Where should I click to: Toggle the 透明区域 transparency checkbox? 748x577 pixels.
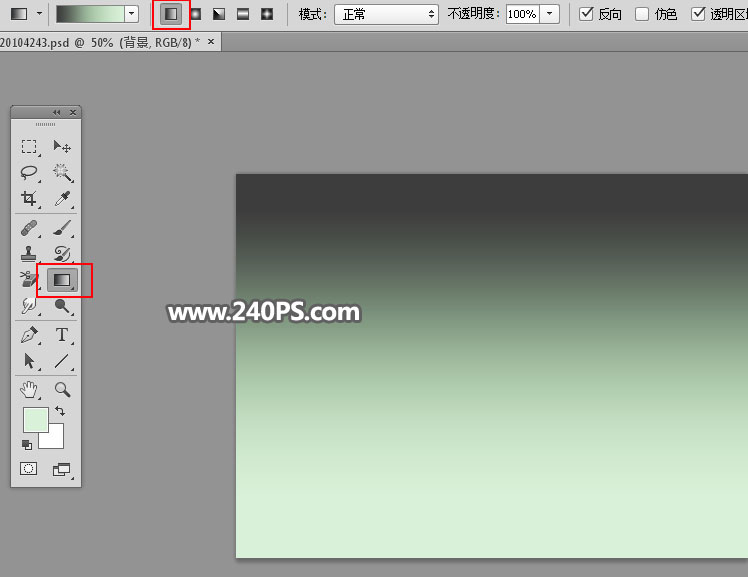click(x=698, y=14)
